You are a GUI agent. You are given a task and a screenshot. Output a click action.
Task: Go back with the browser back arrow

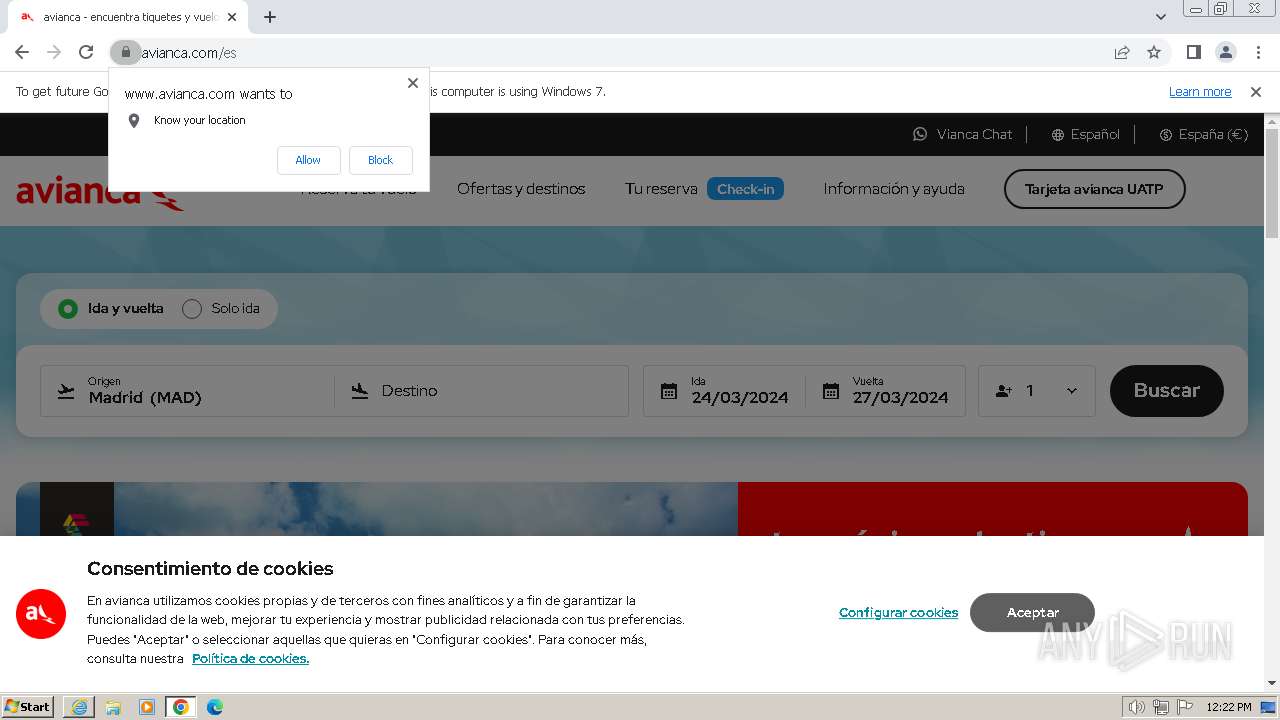22,52
